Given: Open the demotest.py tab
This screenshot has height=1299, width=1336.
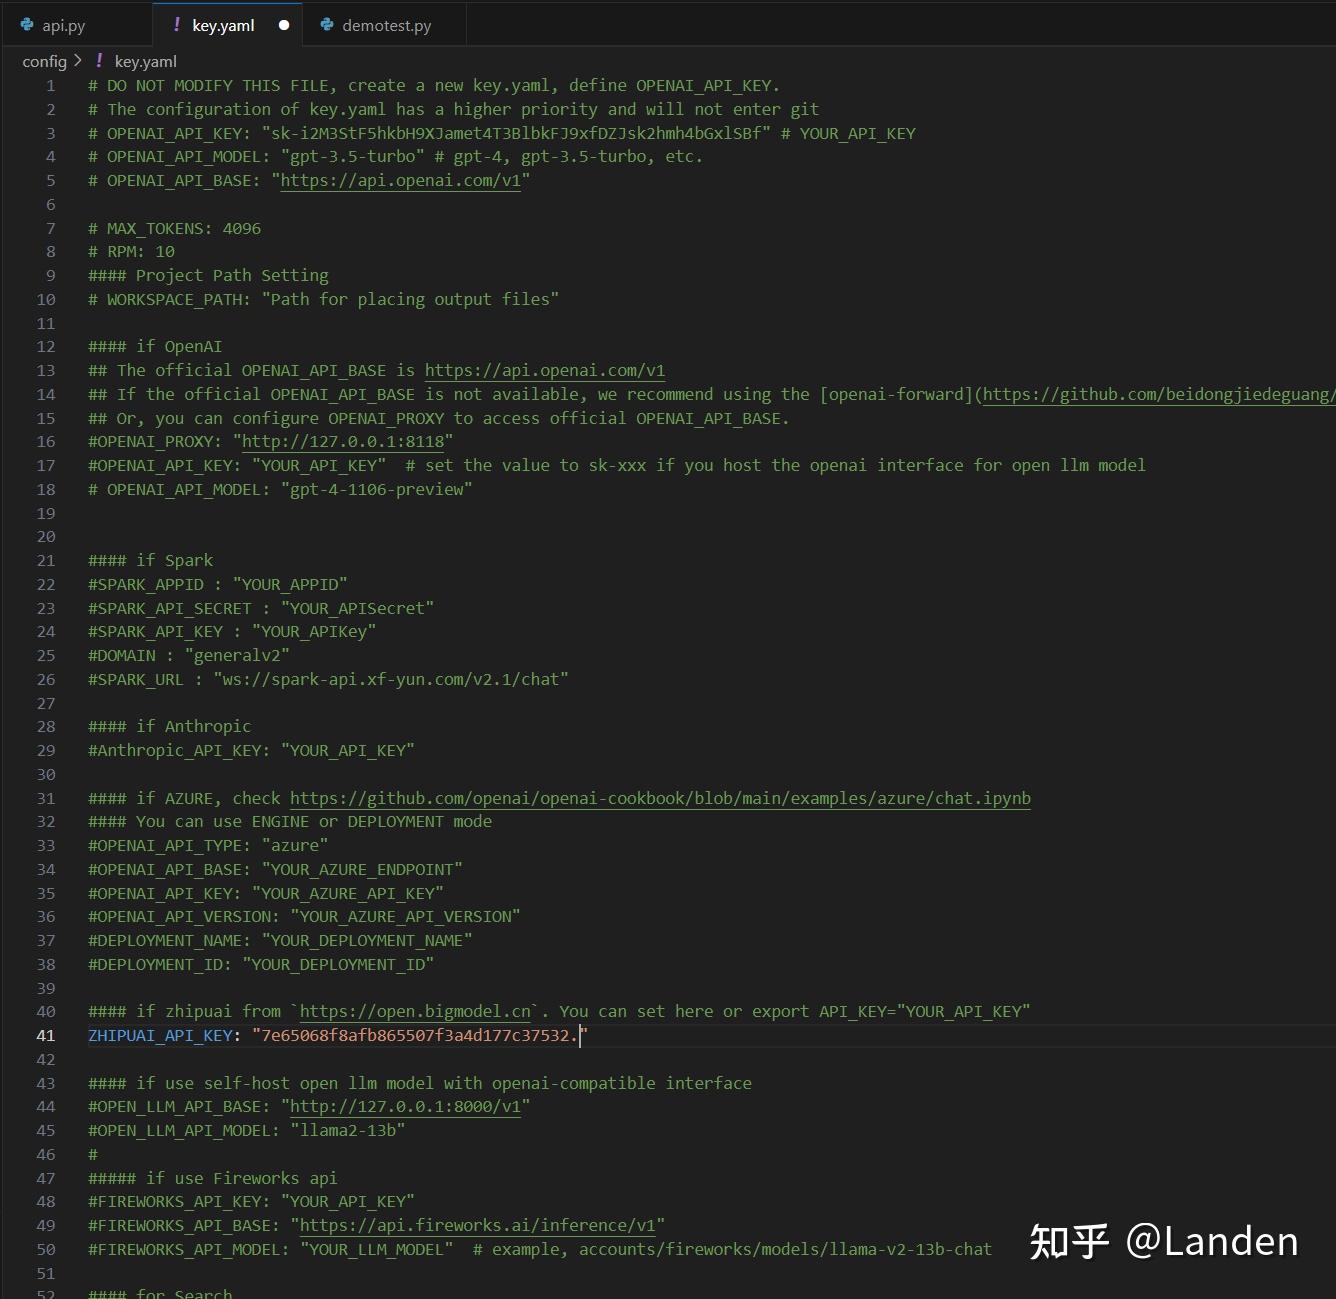Looking at the screenshot, I should tap(385, 25).
